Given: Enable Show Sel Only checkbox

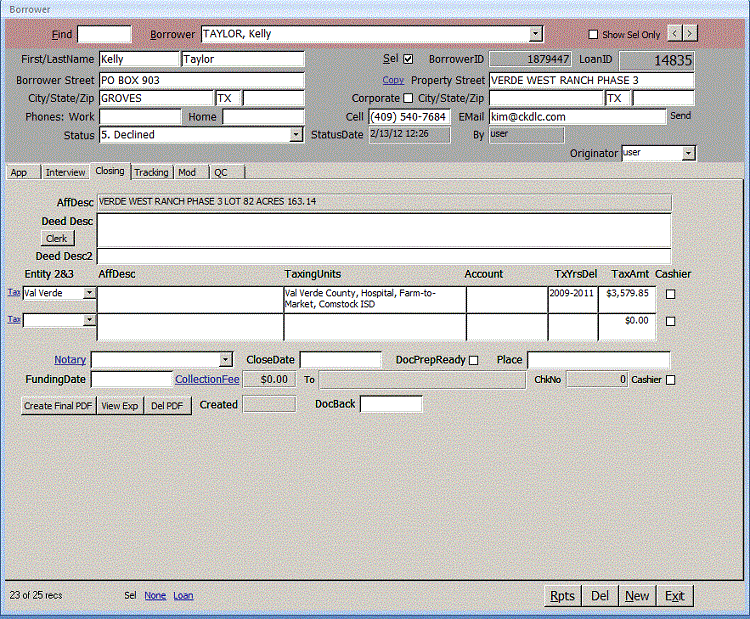Looking at the screenshot, I should pyautogui.click(x=594, y=35).
